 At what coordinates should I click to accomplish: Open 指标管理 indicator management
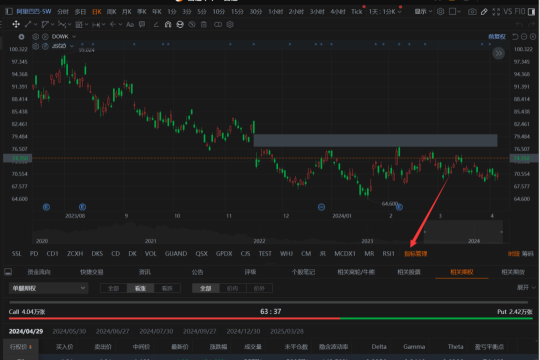click(416, 254)
